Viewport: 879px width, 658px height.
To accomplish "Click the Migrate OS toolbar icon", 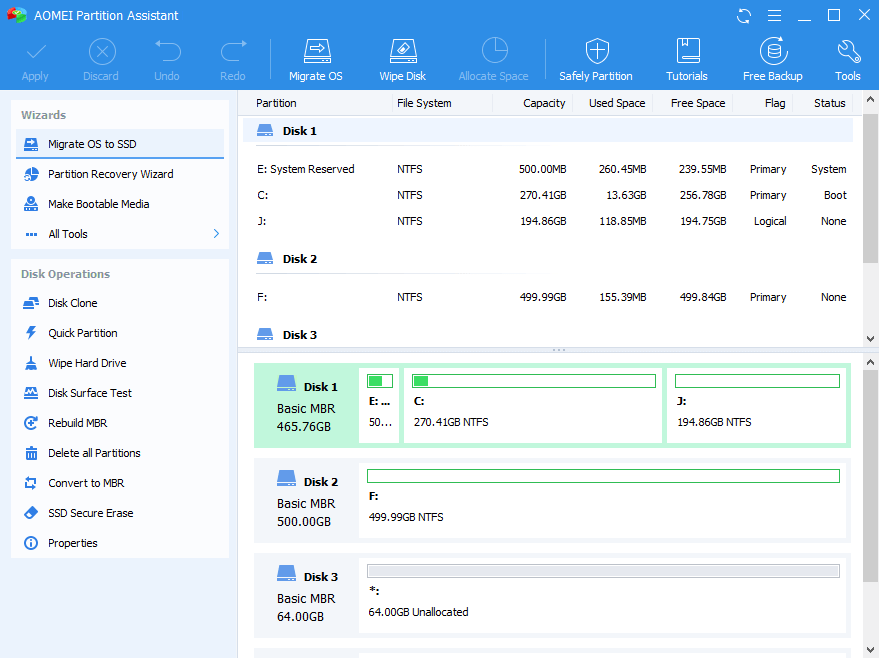I will tap(315, 59).
